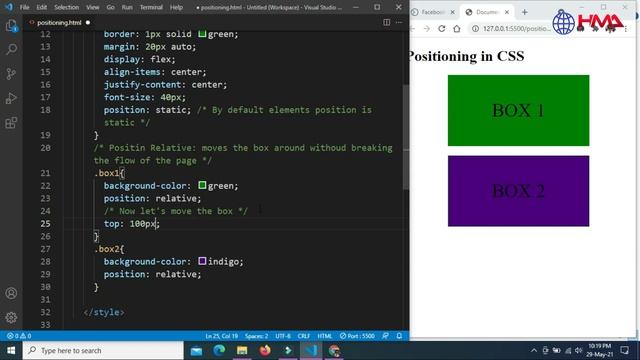This screenshot has height=360, width=640.
Task: Click the browser address bar URL
Action: coord(516,29)
